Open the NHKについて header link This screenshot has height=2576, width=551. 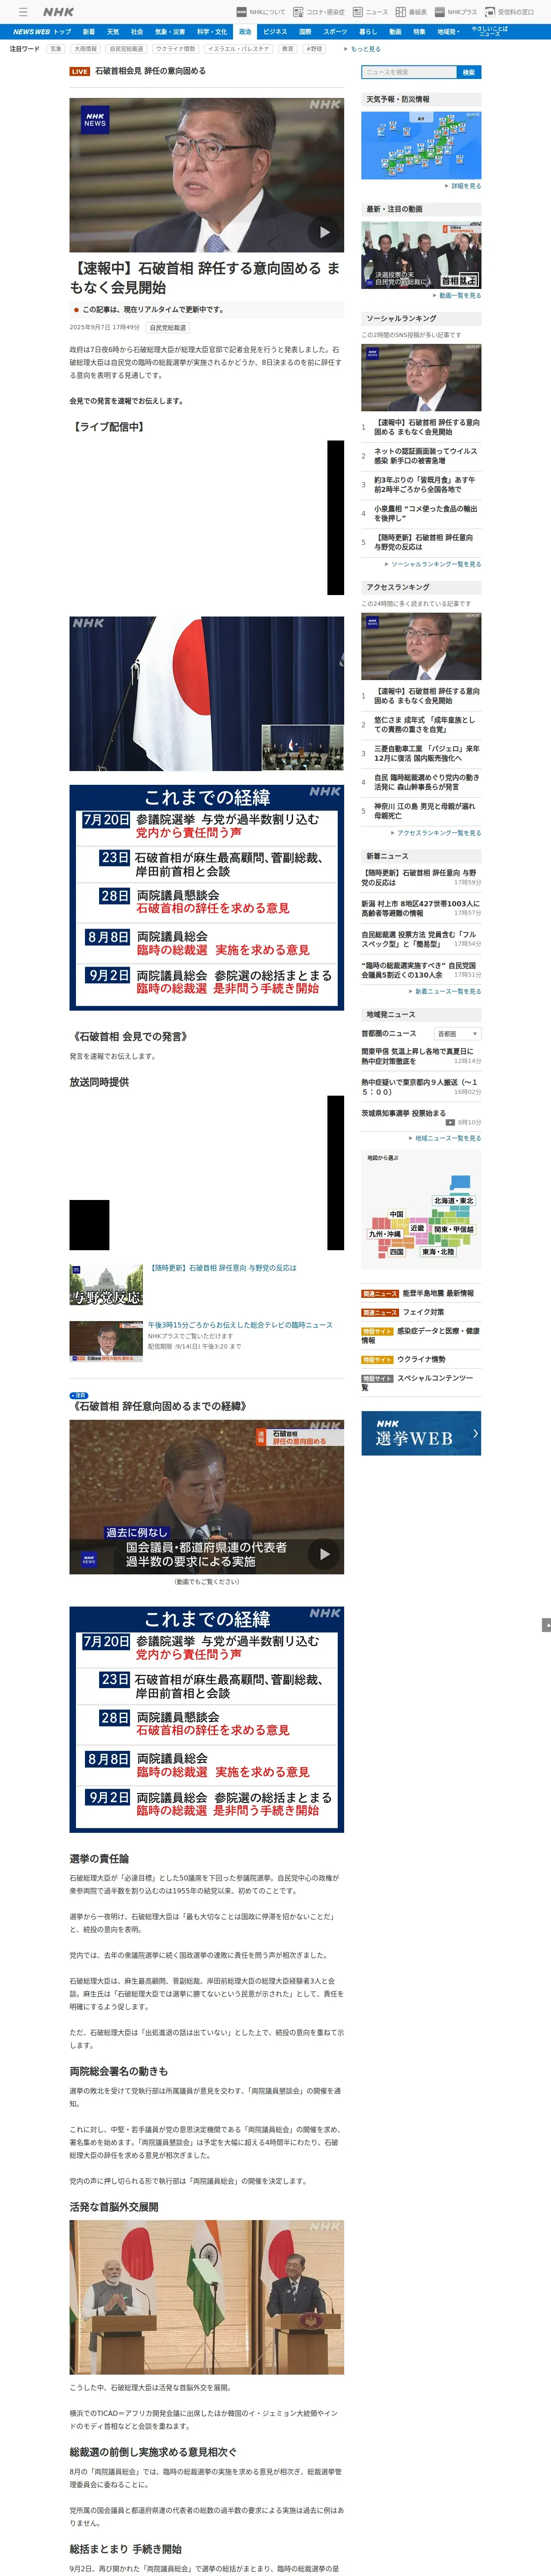(261, 12)
